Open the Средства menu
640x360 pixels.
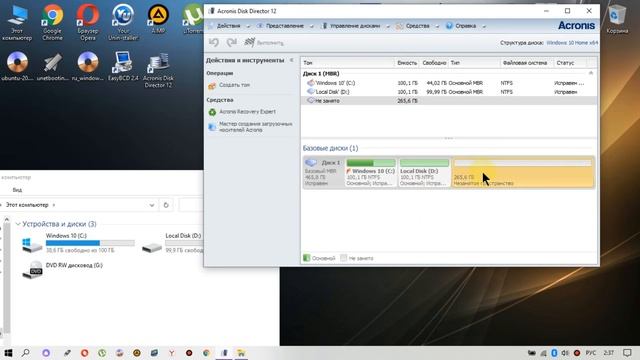click(418, 26)
